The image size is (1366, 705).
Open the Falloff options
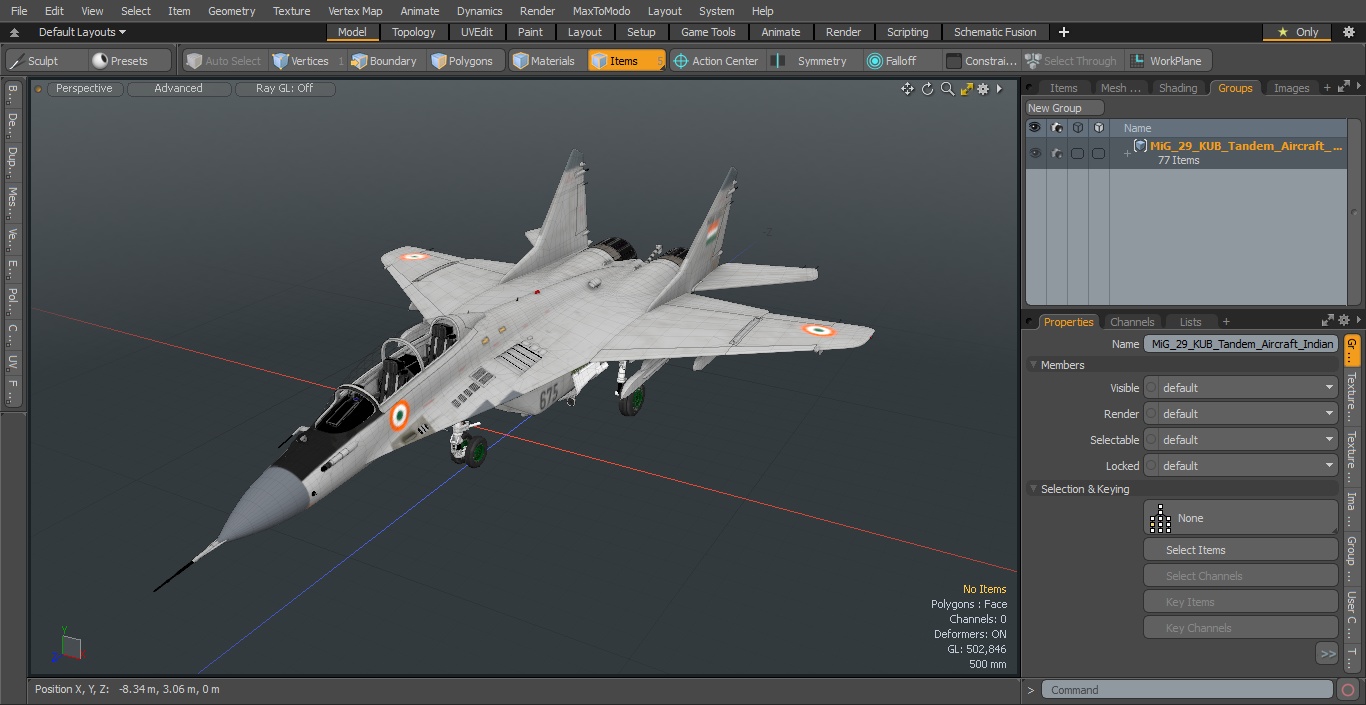tap(900, 61)
